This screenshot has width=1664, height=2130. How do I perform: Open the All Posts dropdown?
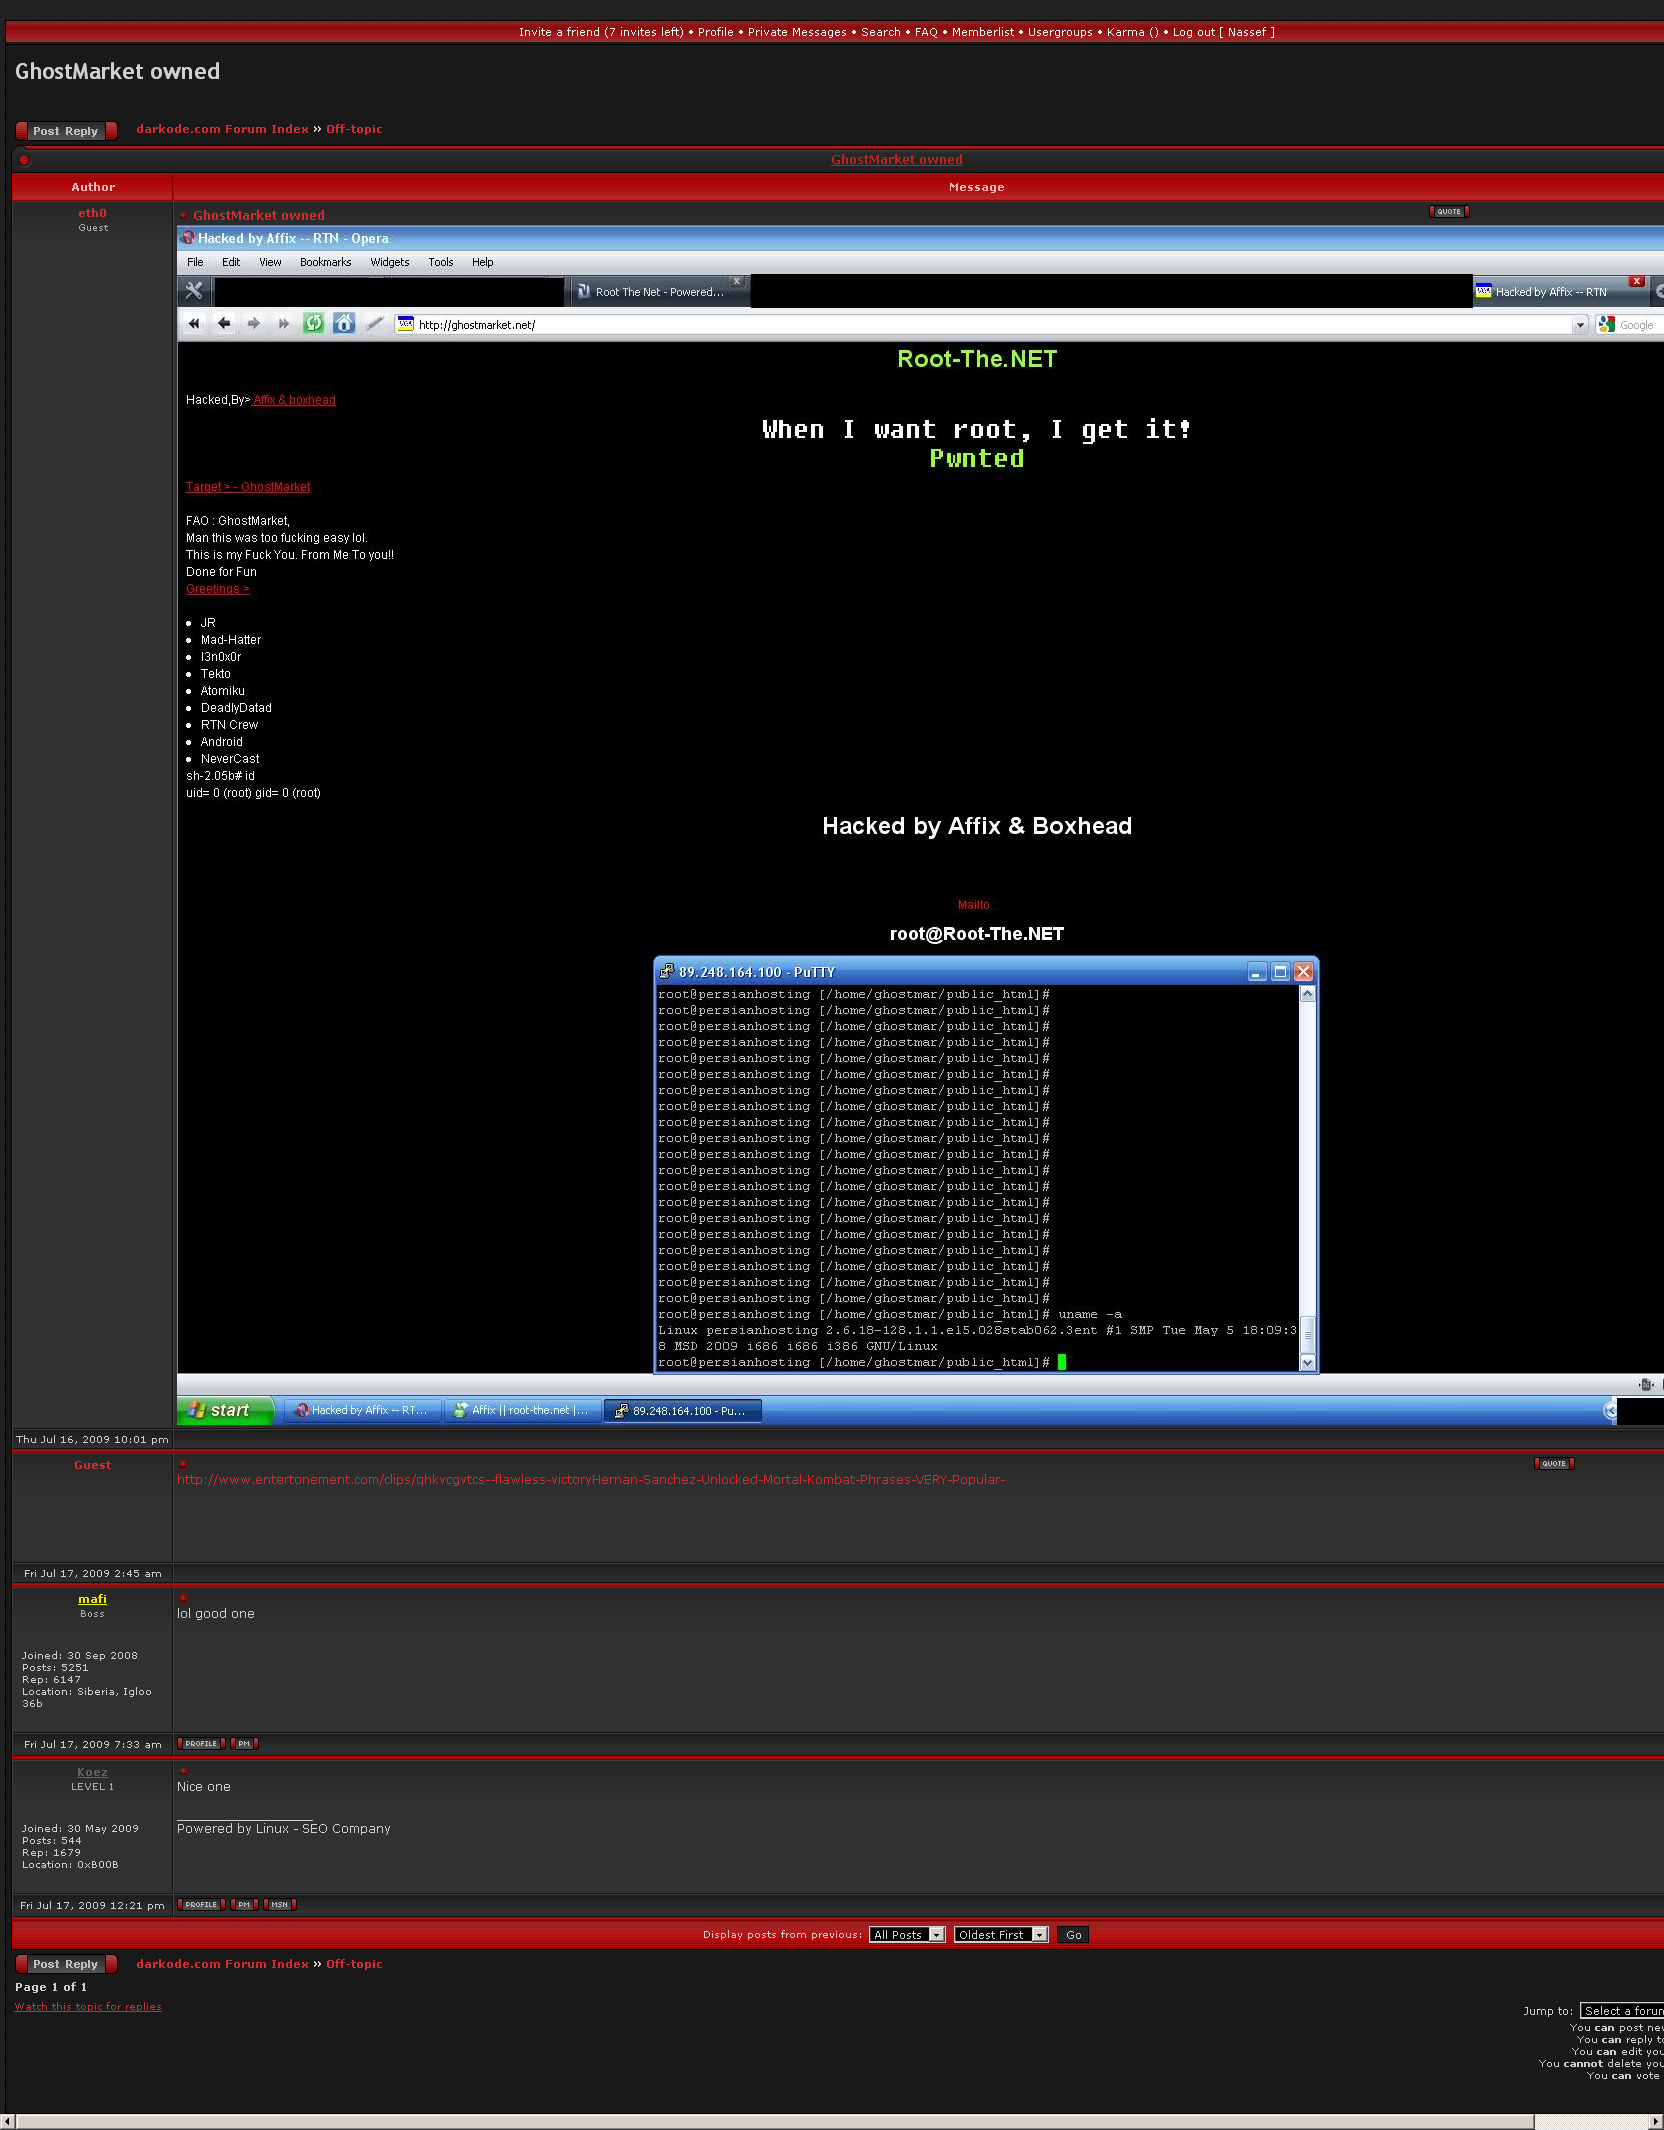click(907, 1935)
